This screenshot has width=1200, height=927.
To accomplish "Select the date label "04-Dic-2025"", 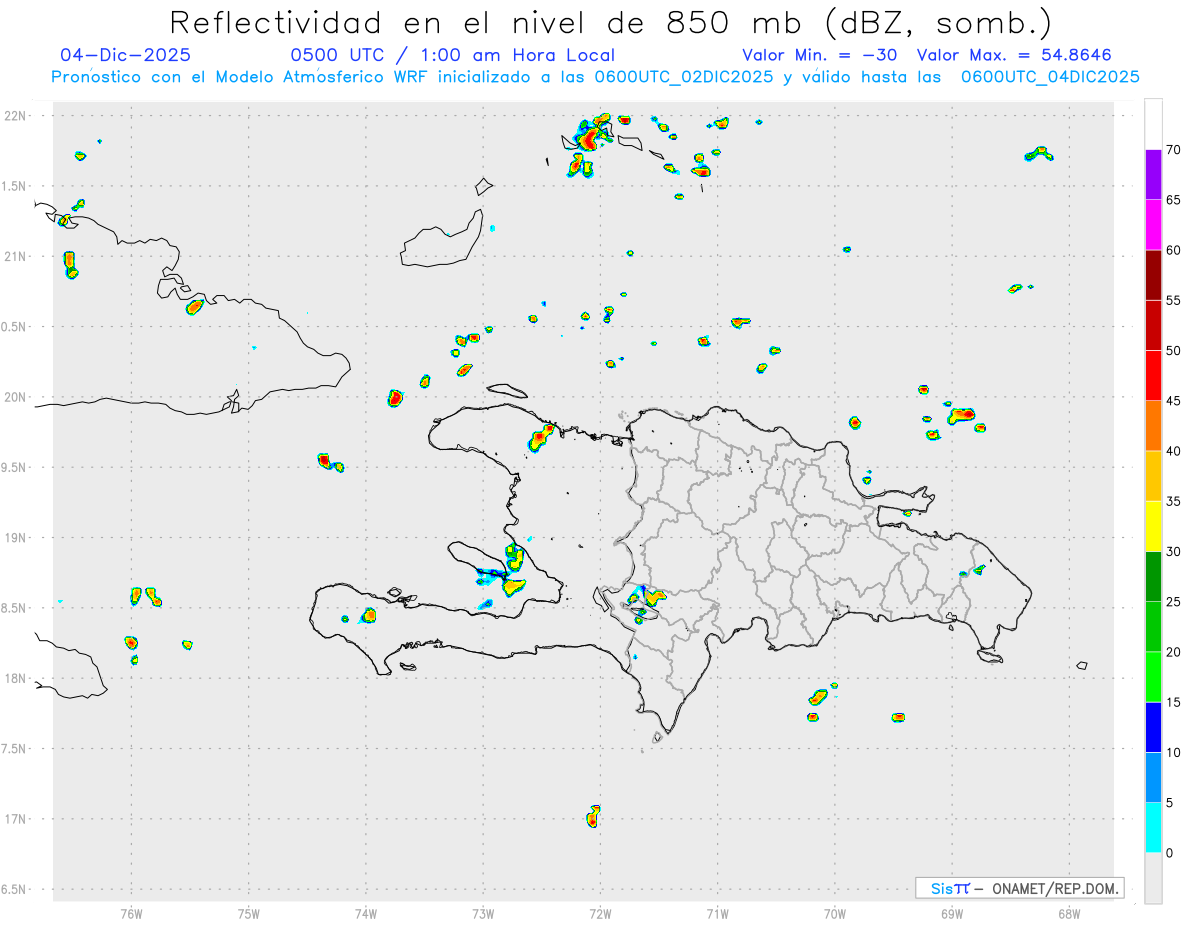I will 125,55.
